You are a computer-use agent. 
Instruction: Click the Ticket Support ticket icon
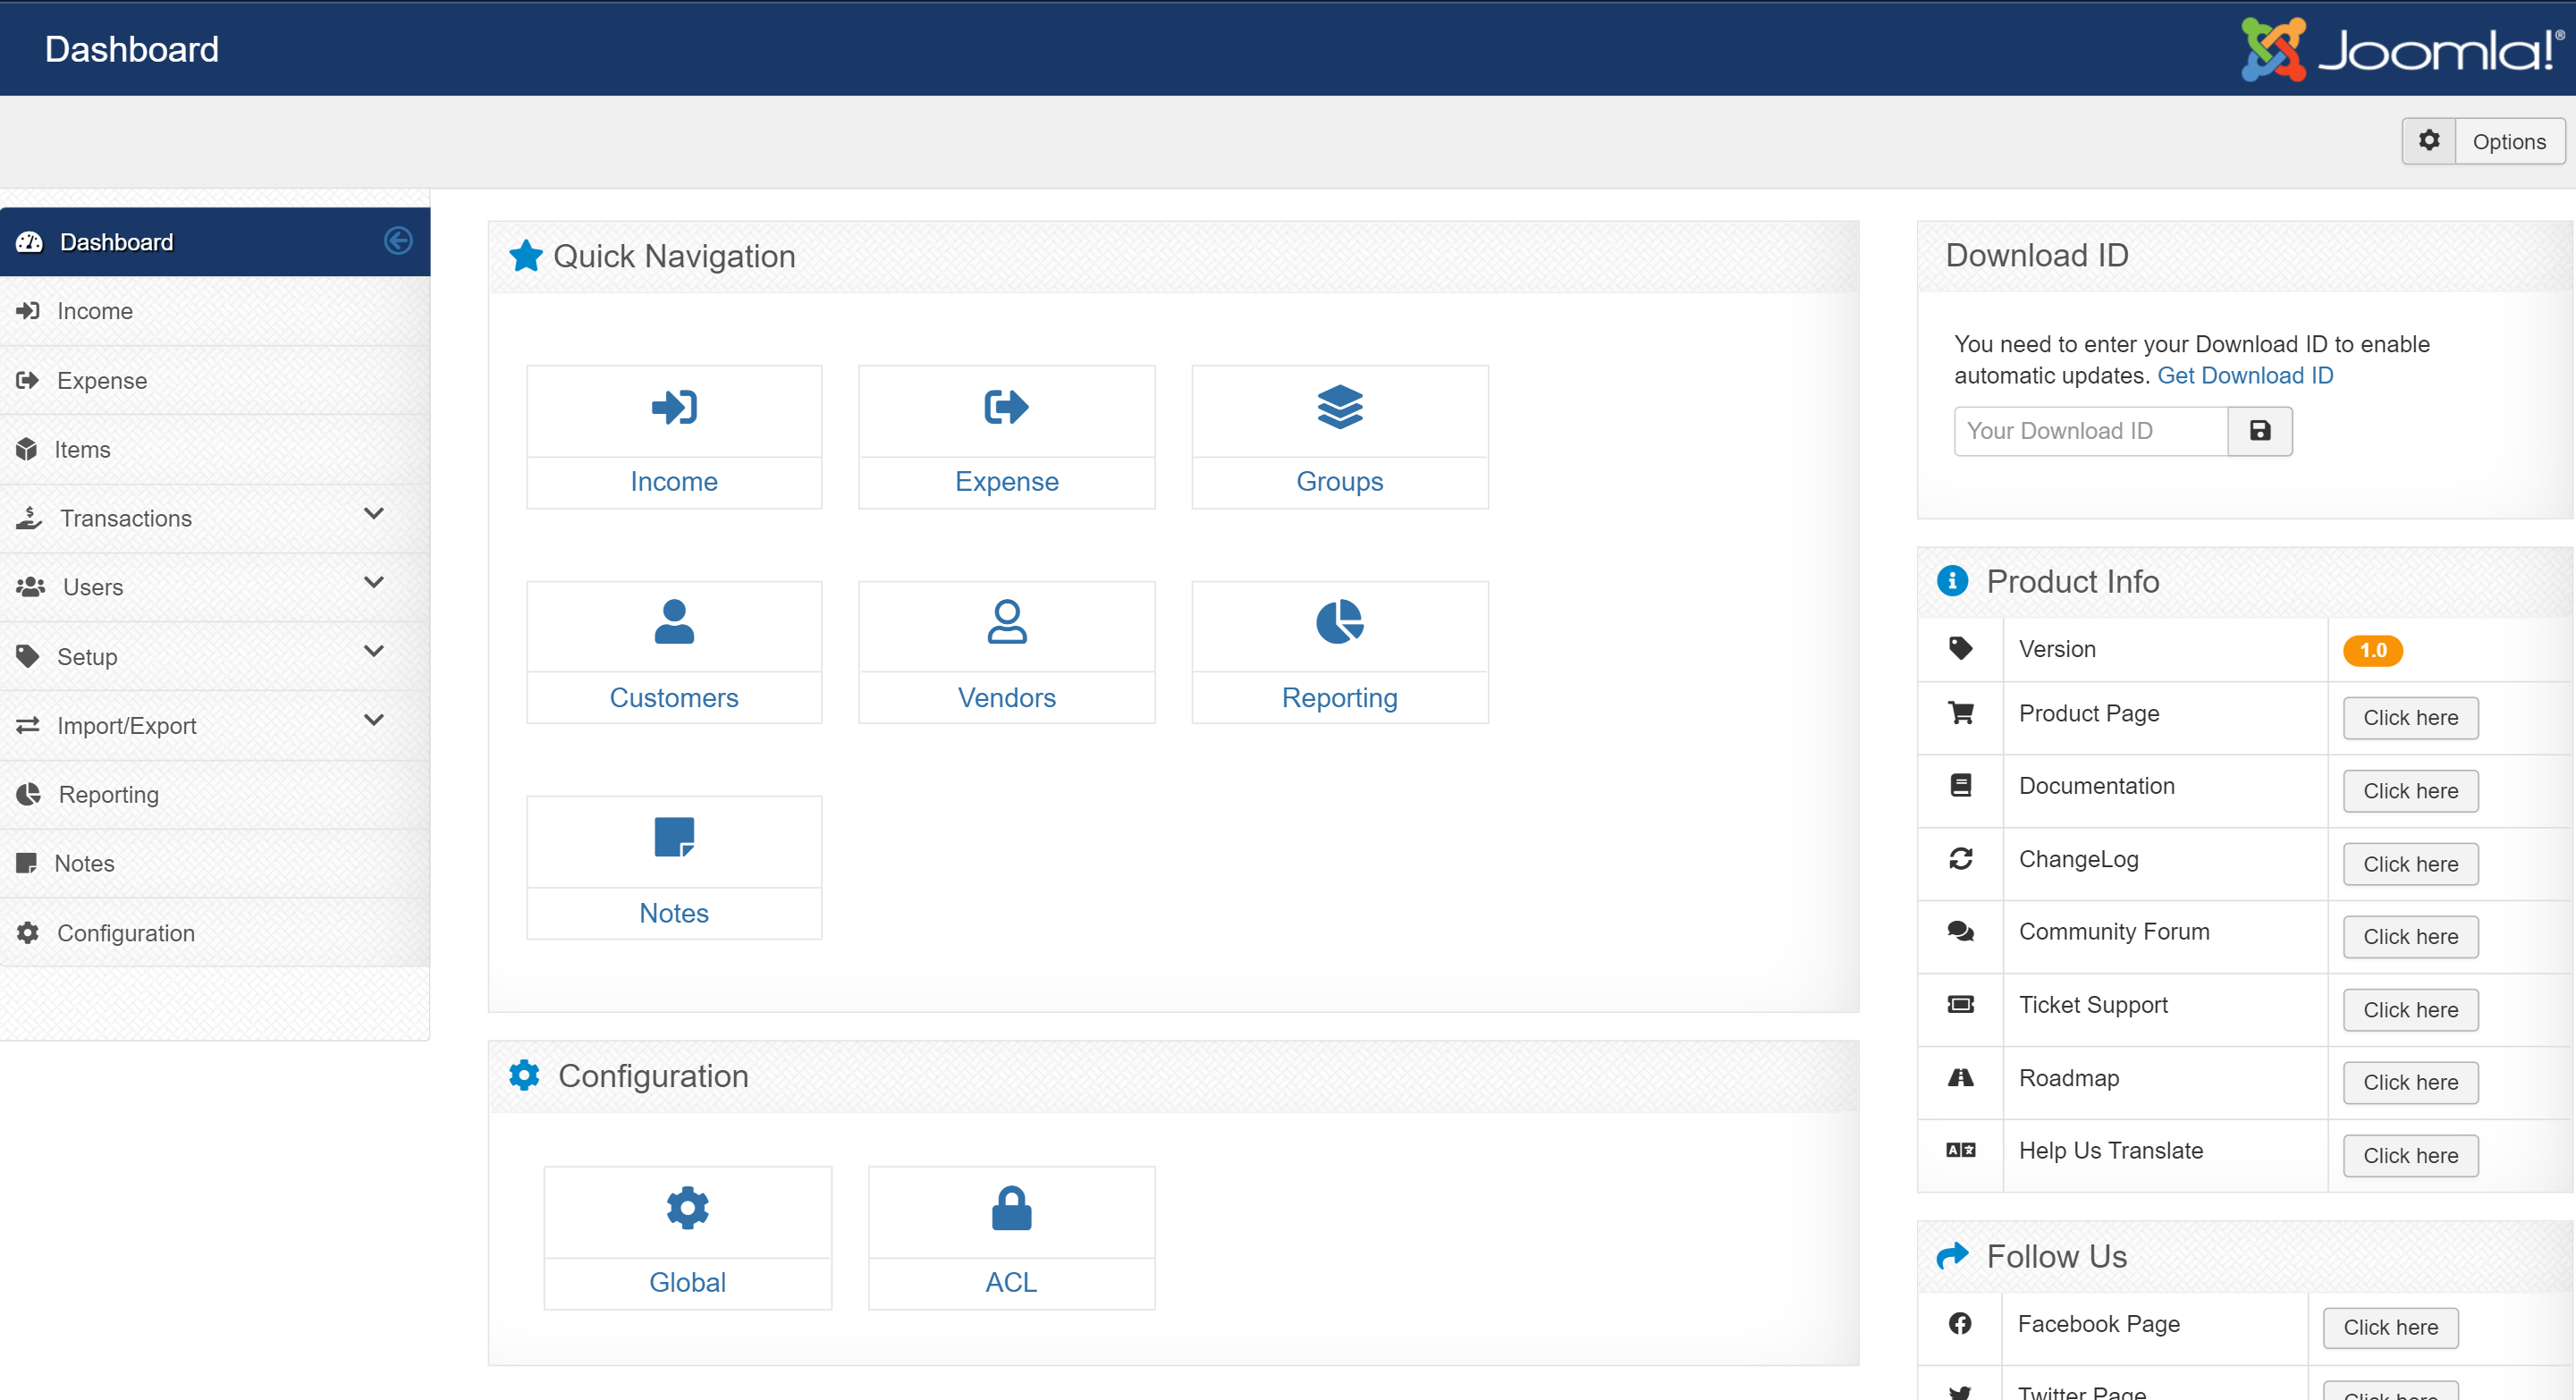click(1960, 1005)
